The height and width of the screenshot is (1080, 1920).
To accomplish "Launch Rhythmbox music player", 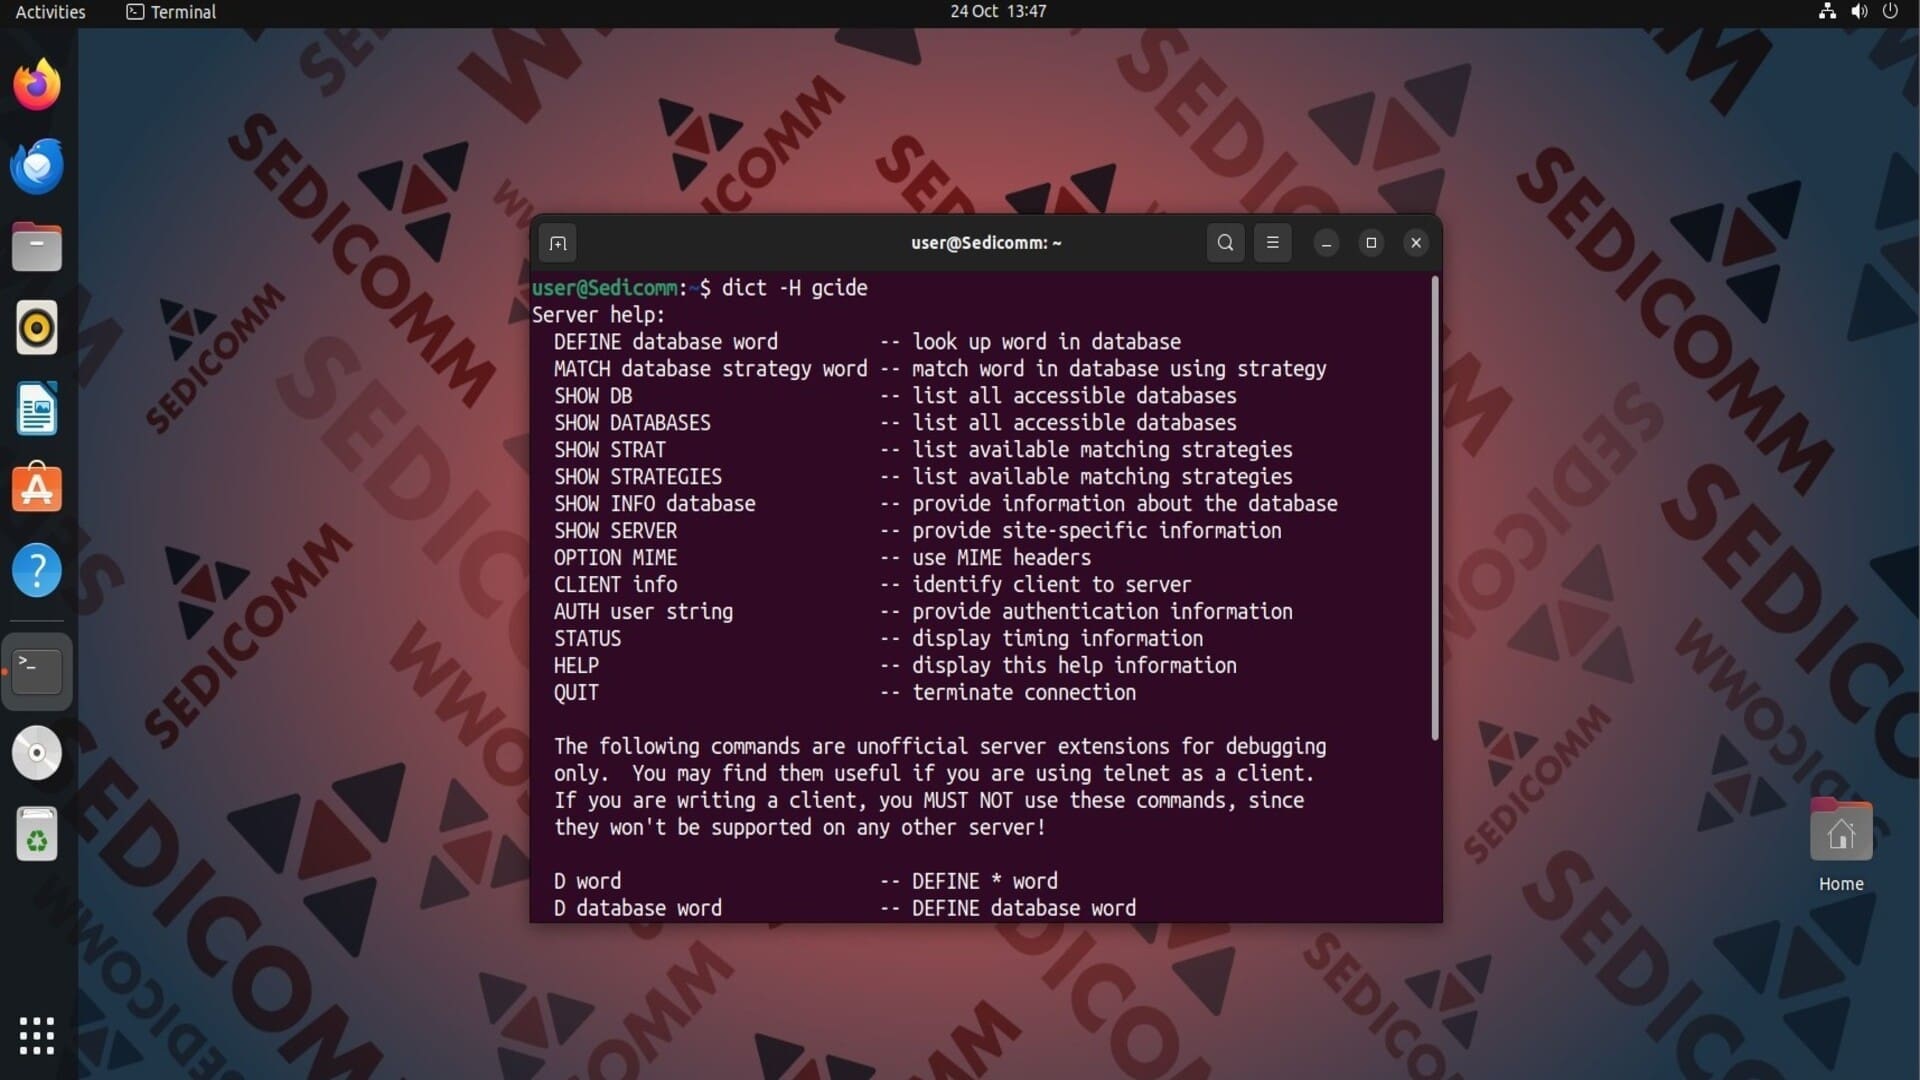I will point(37,328).
